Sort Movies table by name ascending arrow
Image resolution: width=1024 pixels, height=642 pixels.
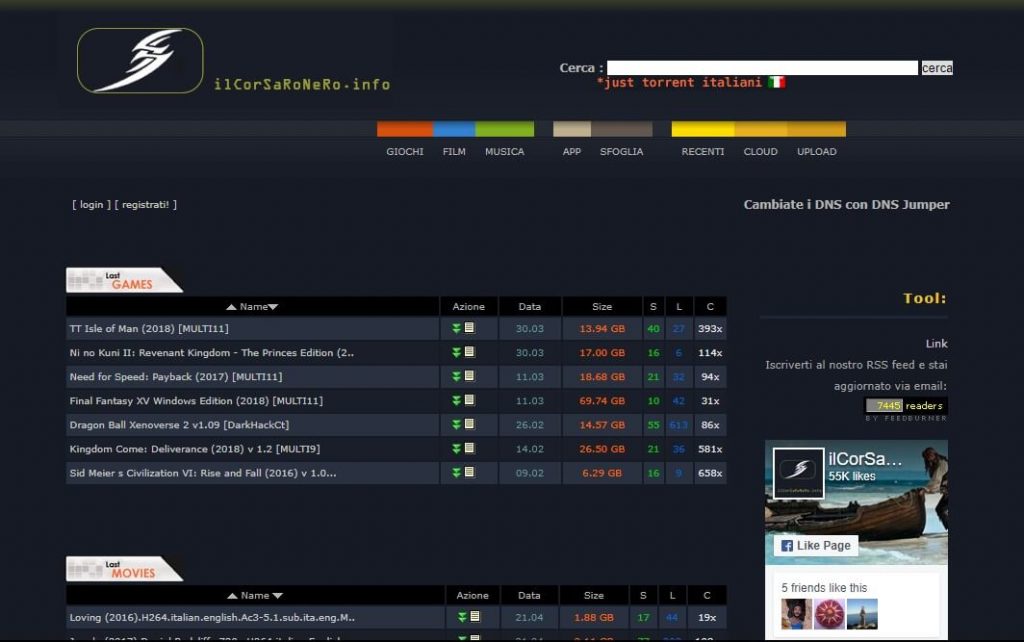click(232, 596)
